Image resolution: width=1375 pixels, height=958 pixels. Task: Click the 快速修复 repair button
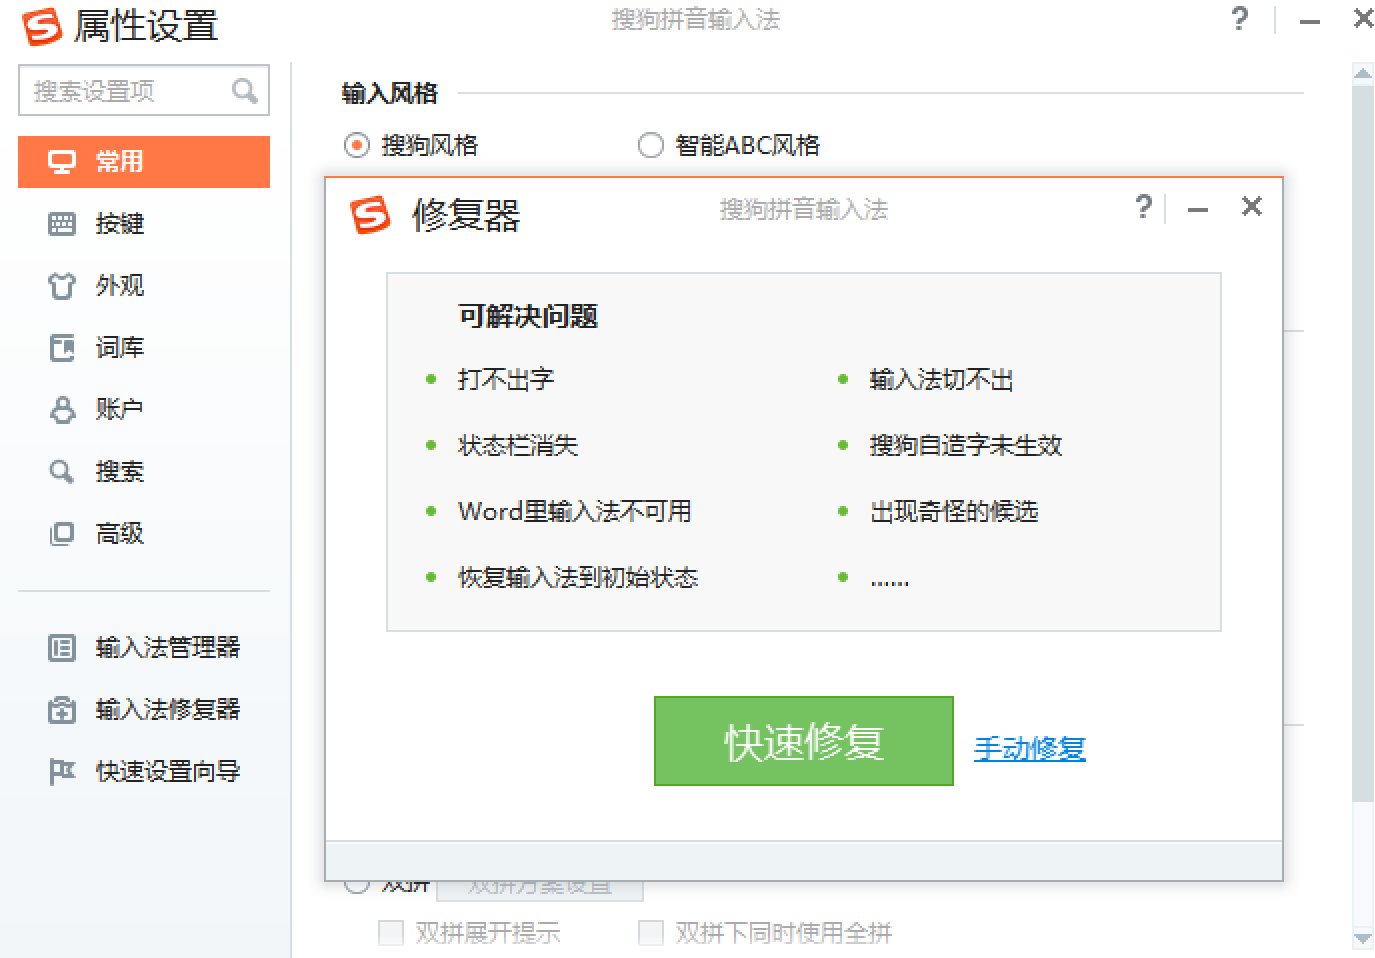pyautogui.click(x=803, y=741)
